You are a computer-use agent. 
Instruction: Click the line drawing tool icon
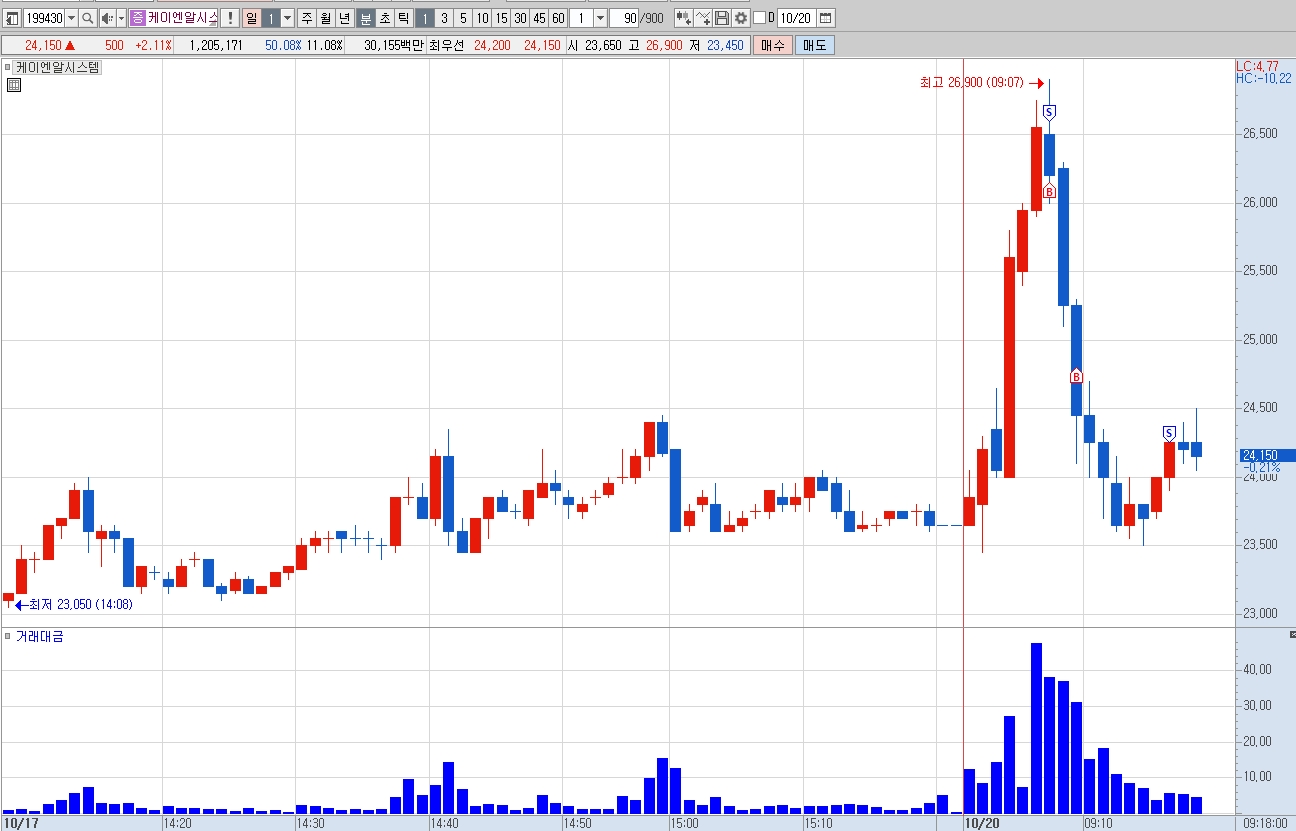point(703,18)
